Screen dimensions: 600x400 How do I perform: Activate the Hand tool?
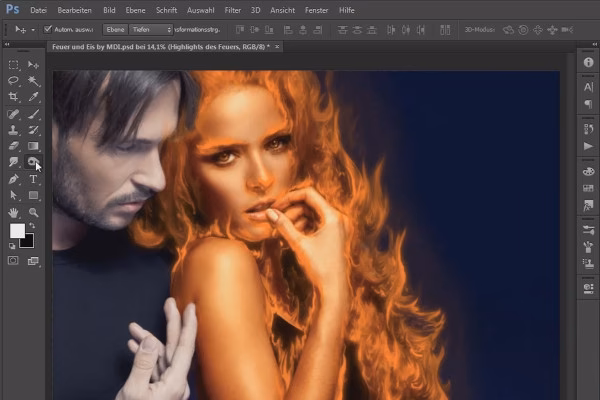[x=14, y=212]
